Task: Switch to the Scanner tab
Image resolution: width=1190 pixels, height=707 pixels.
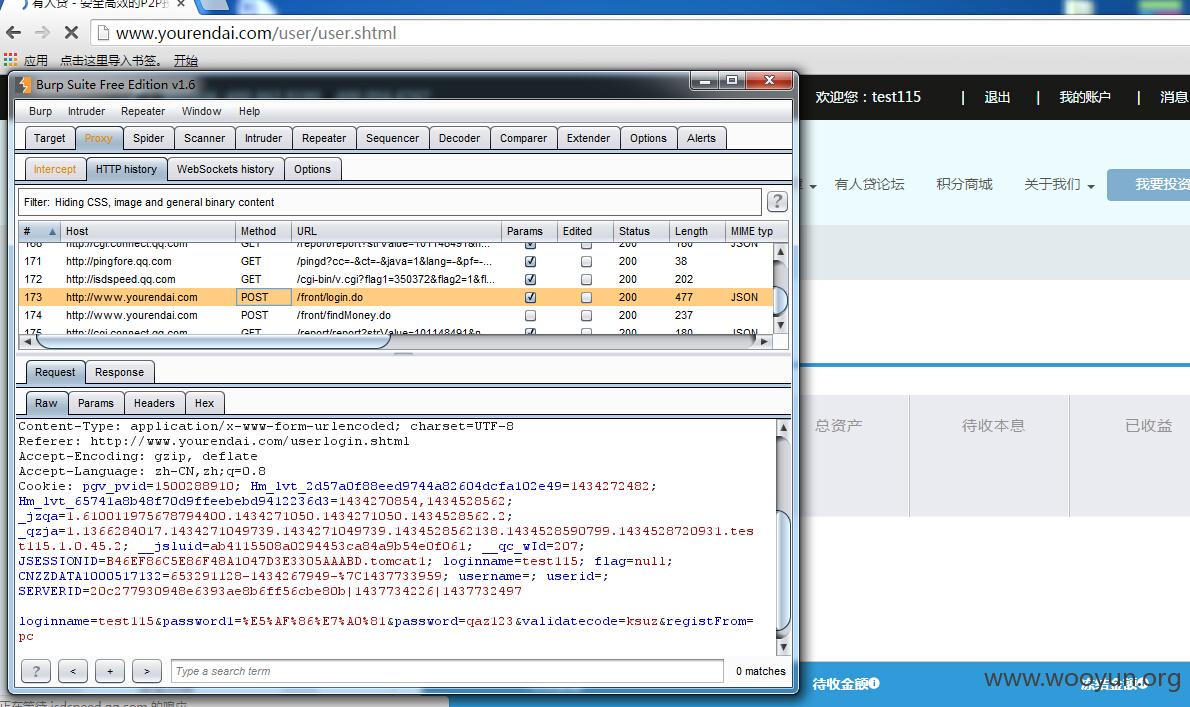Action: point(204,138)
